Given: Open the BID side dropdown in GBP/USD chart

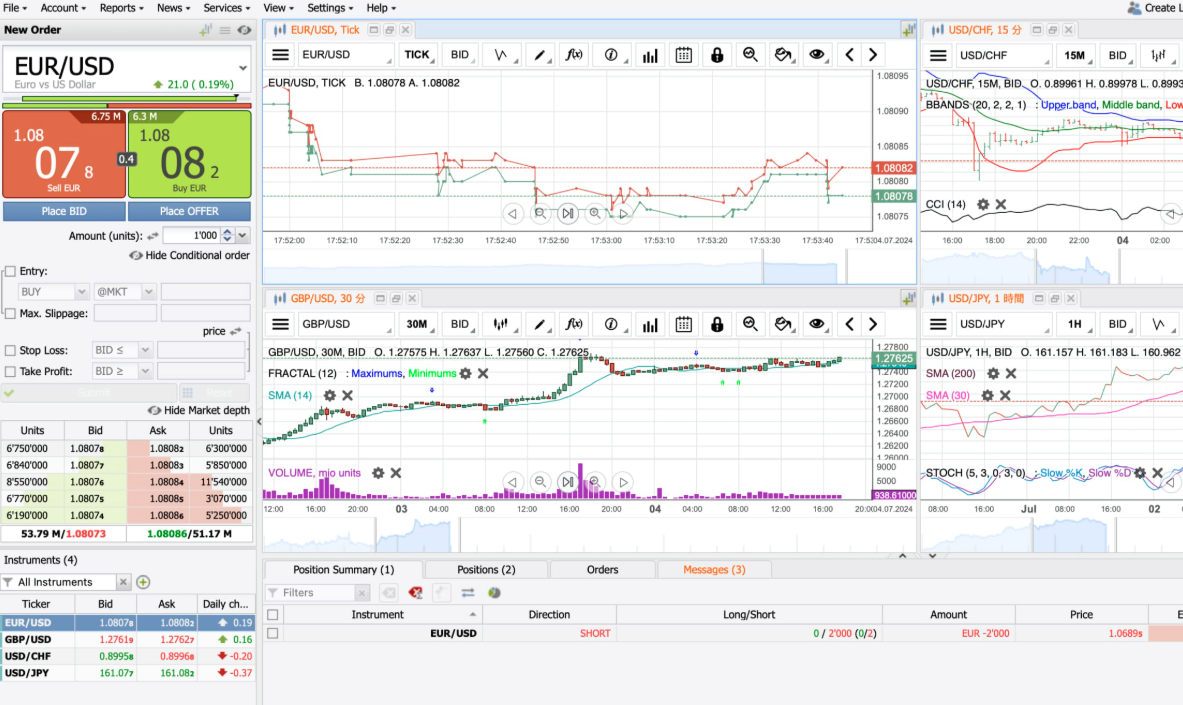Looking at the screenshot, I should tap(460, 325).
